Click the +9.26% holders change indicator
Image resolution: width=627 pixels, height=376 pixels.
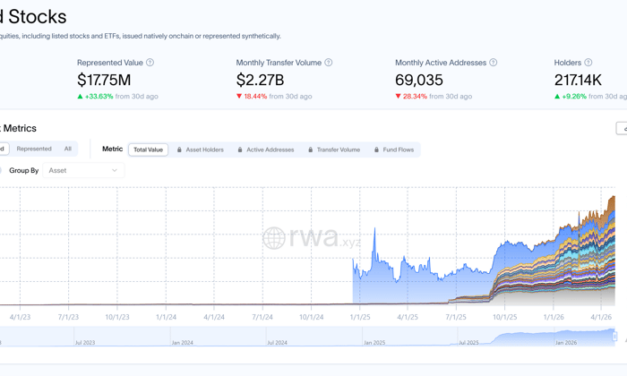click(571, 96)
